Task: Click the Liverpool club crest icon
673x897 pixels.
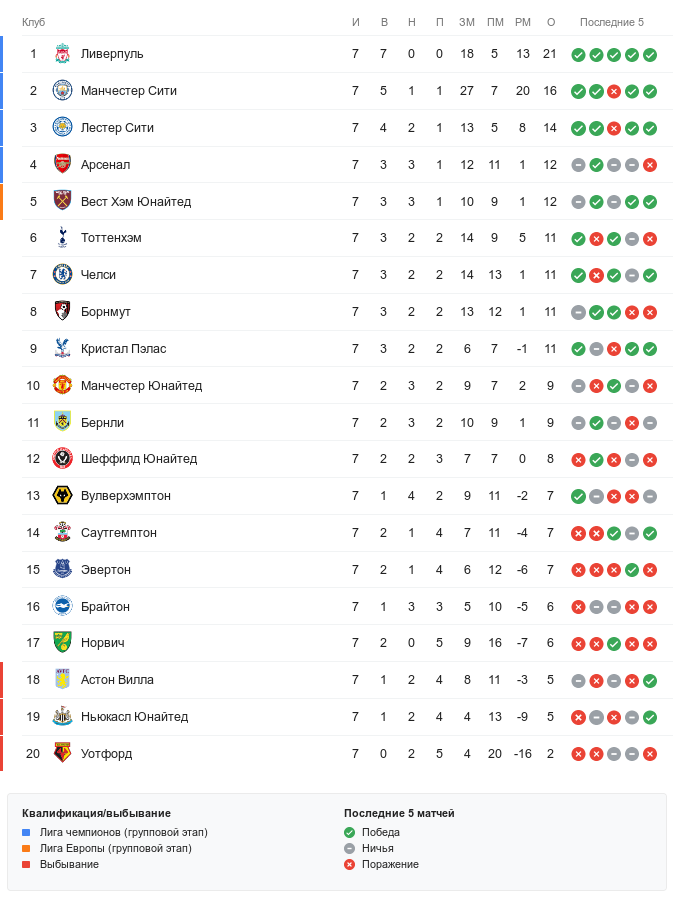Action: (62, 54)
